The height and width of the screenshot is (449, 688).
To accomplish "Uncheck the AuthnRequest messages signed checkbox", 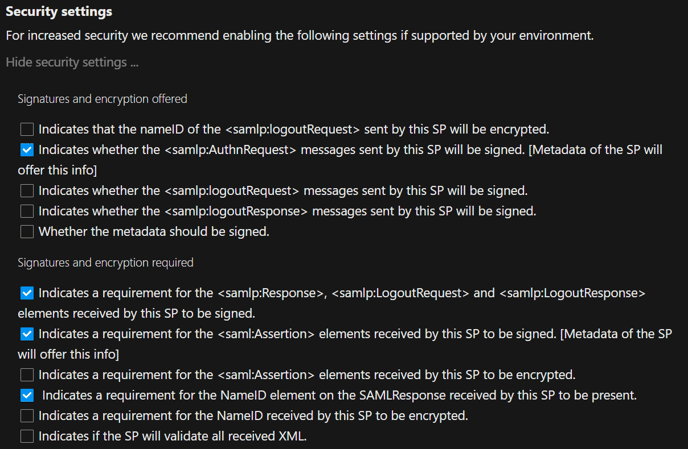I will 27,150.
